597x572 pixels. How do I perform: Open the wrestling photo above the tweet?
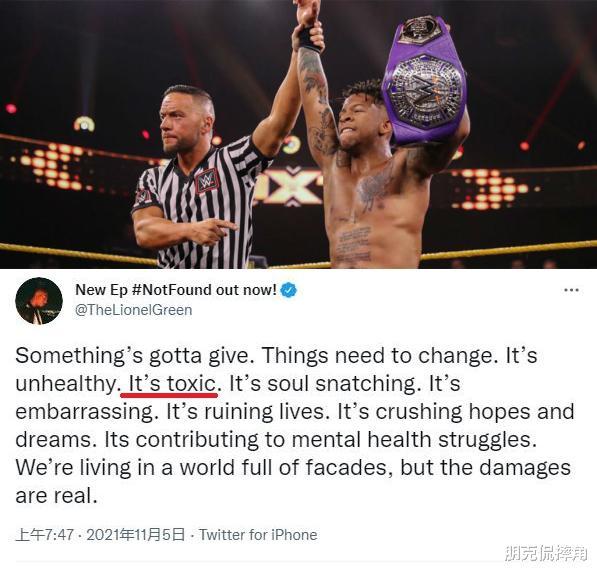tap(298, 134)
